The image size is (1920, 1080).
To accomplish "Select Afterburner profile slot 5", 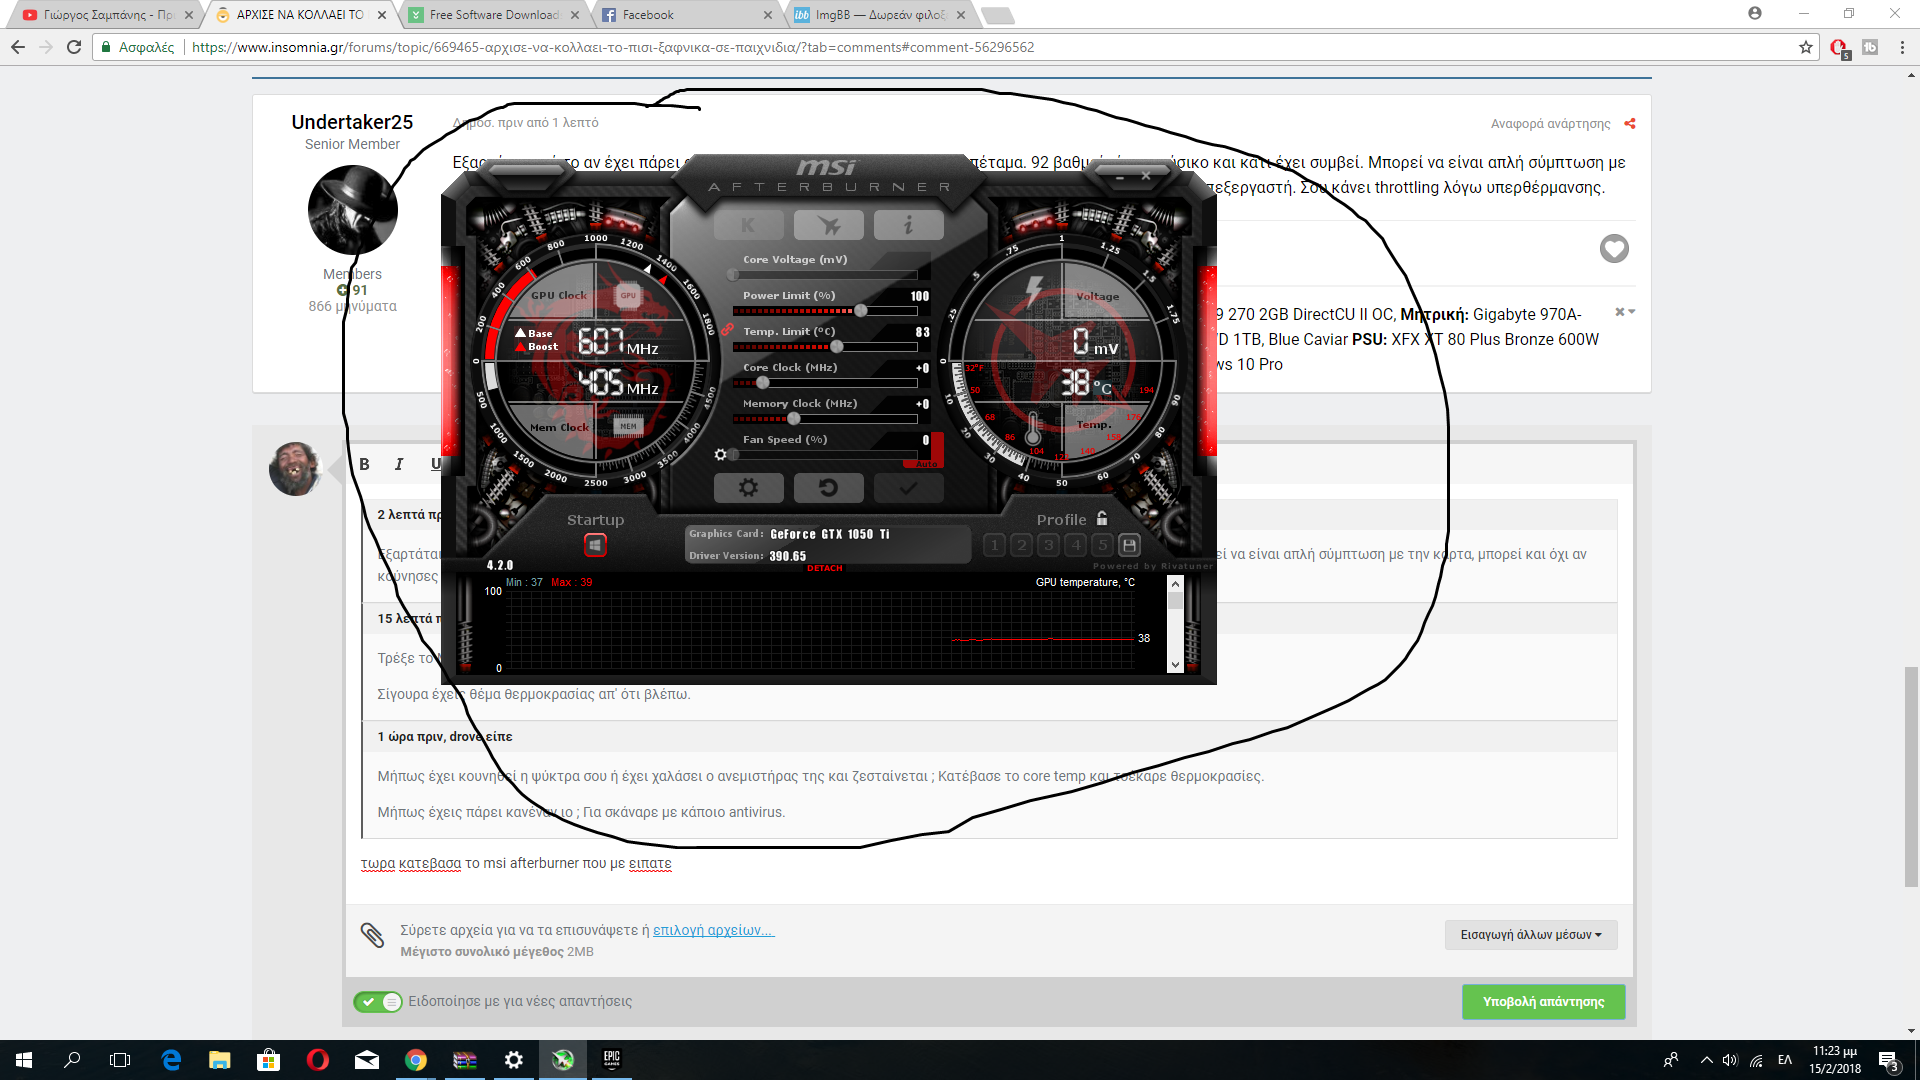I will pyautogui.click(x=1102, y=545).
